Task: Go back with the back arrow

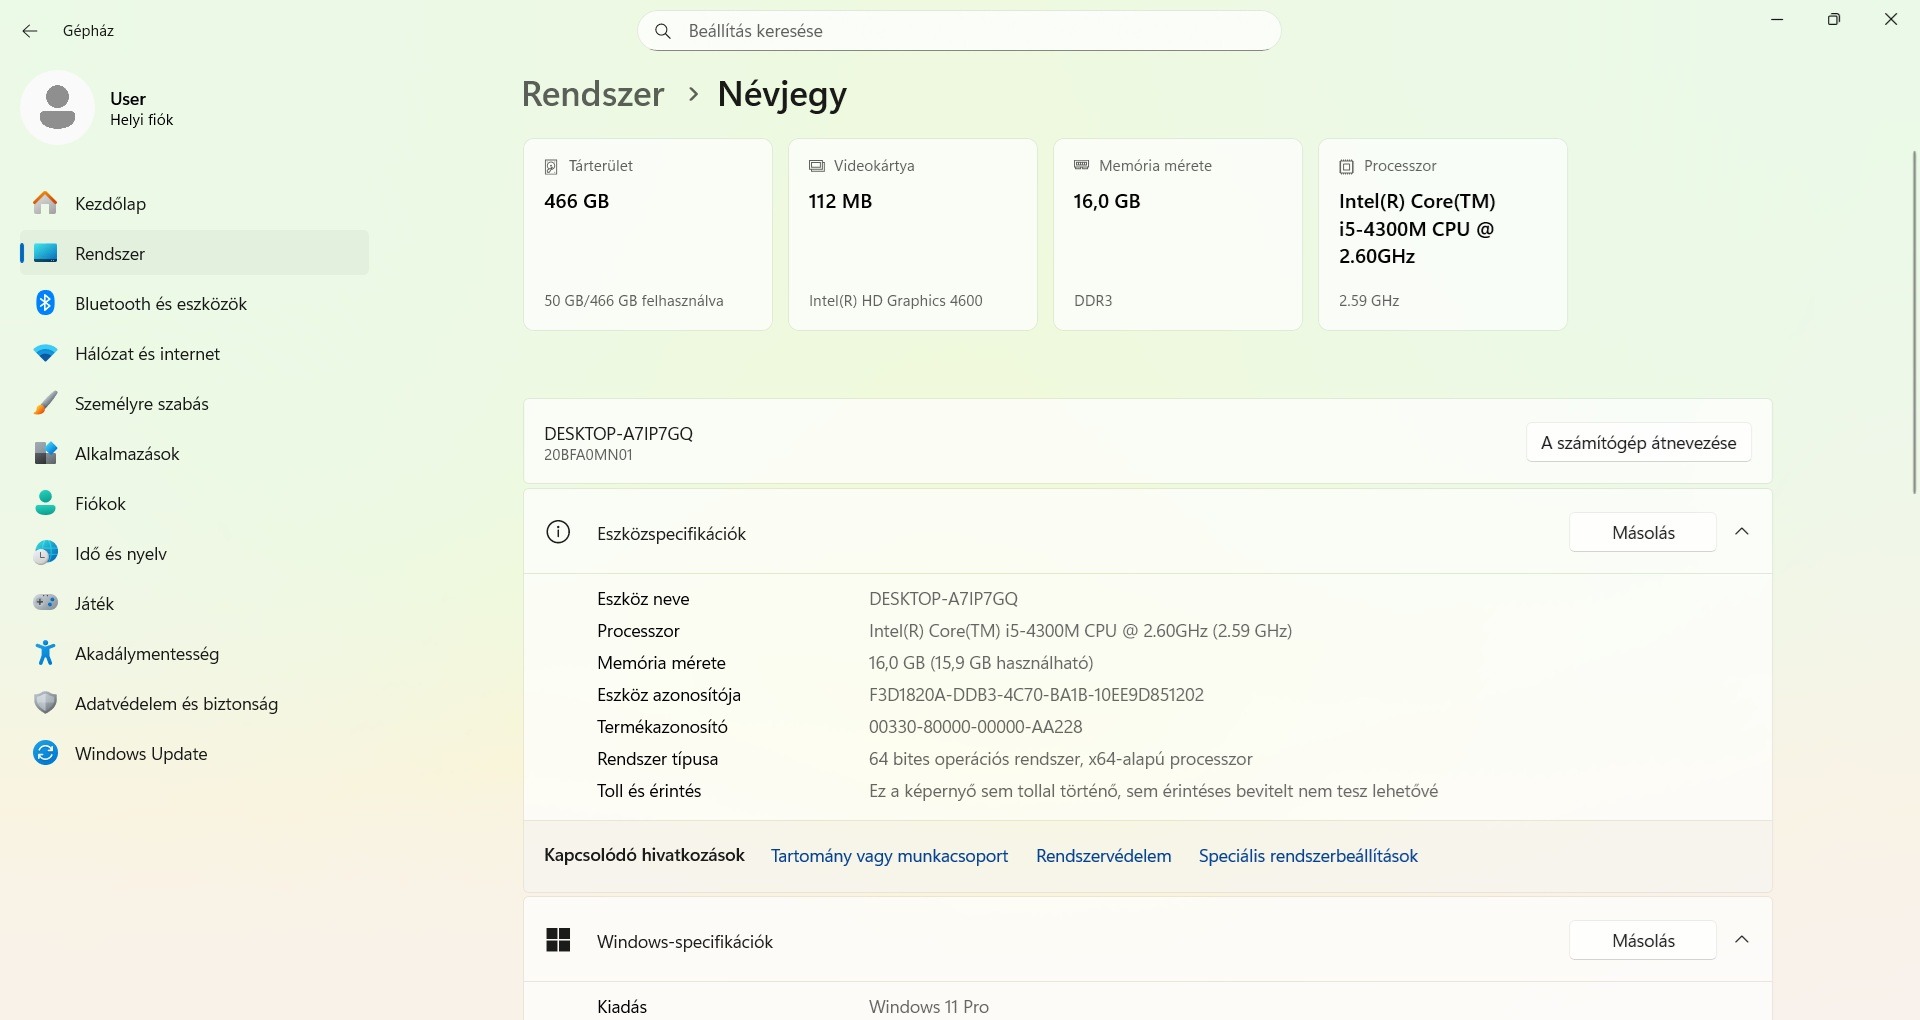Action: click(x=30, y=31)
